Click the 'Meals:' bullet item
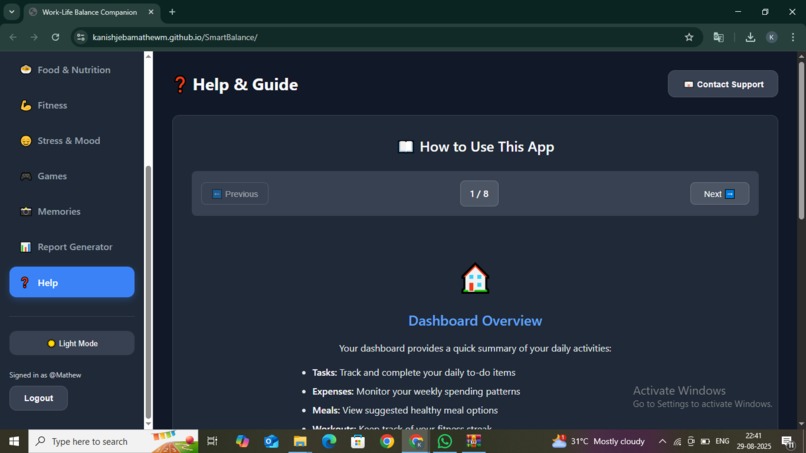806x453 pixels. coord(405,410)
